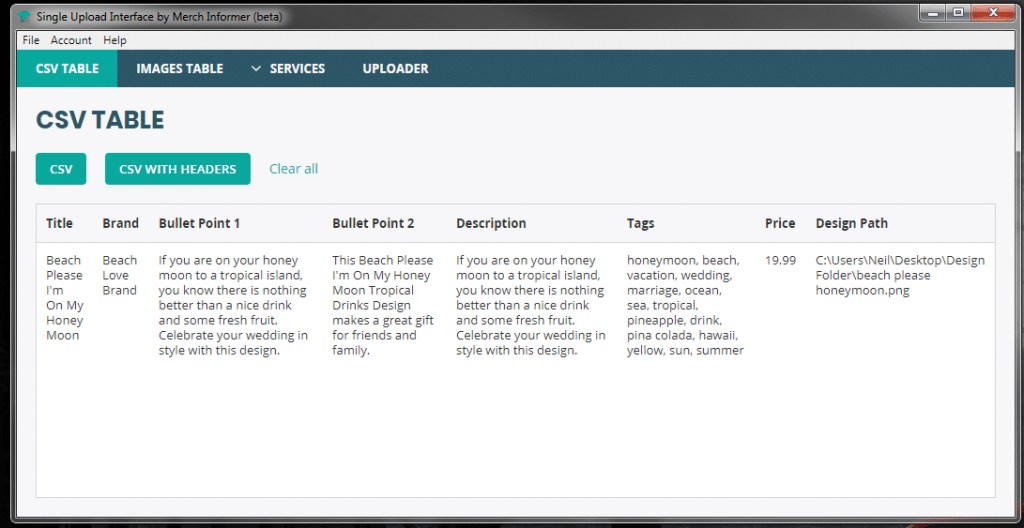
Task: Click the CSV button
Action: pos(61,169)
